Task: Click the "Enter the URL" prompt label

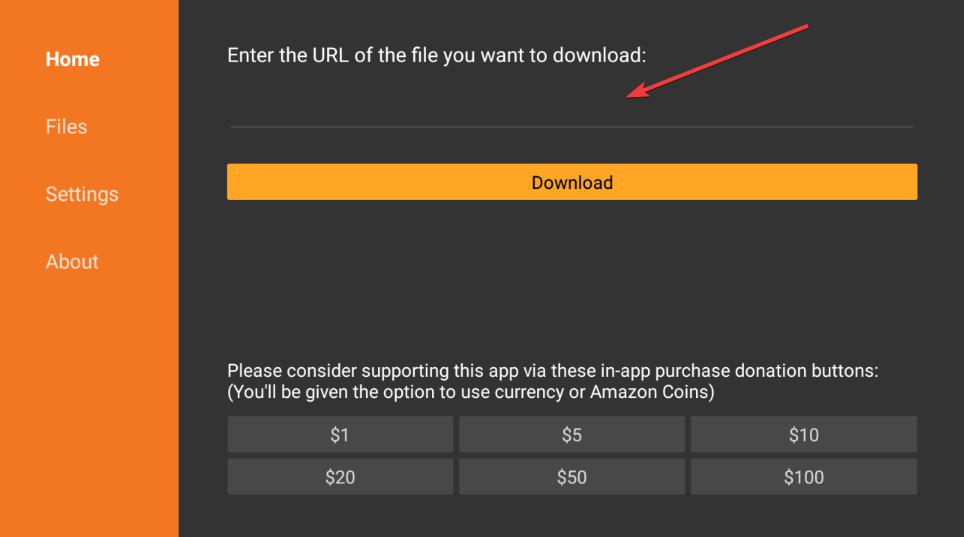Action: click(437, 55)
